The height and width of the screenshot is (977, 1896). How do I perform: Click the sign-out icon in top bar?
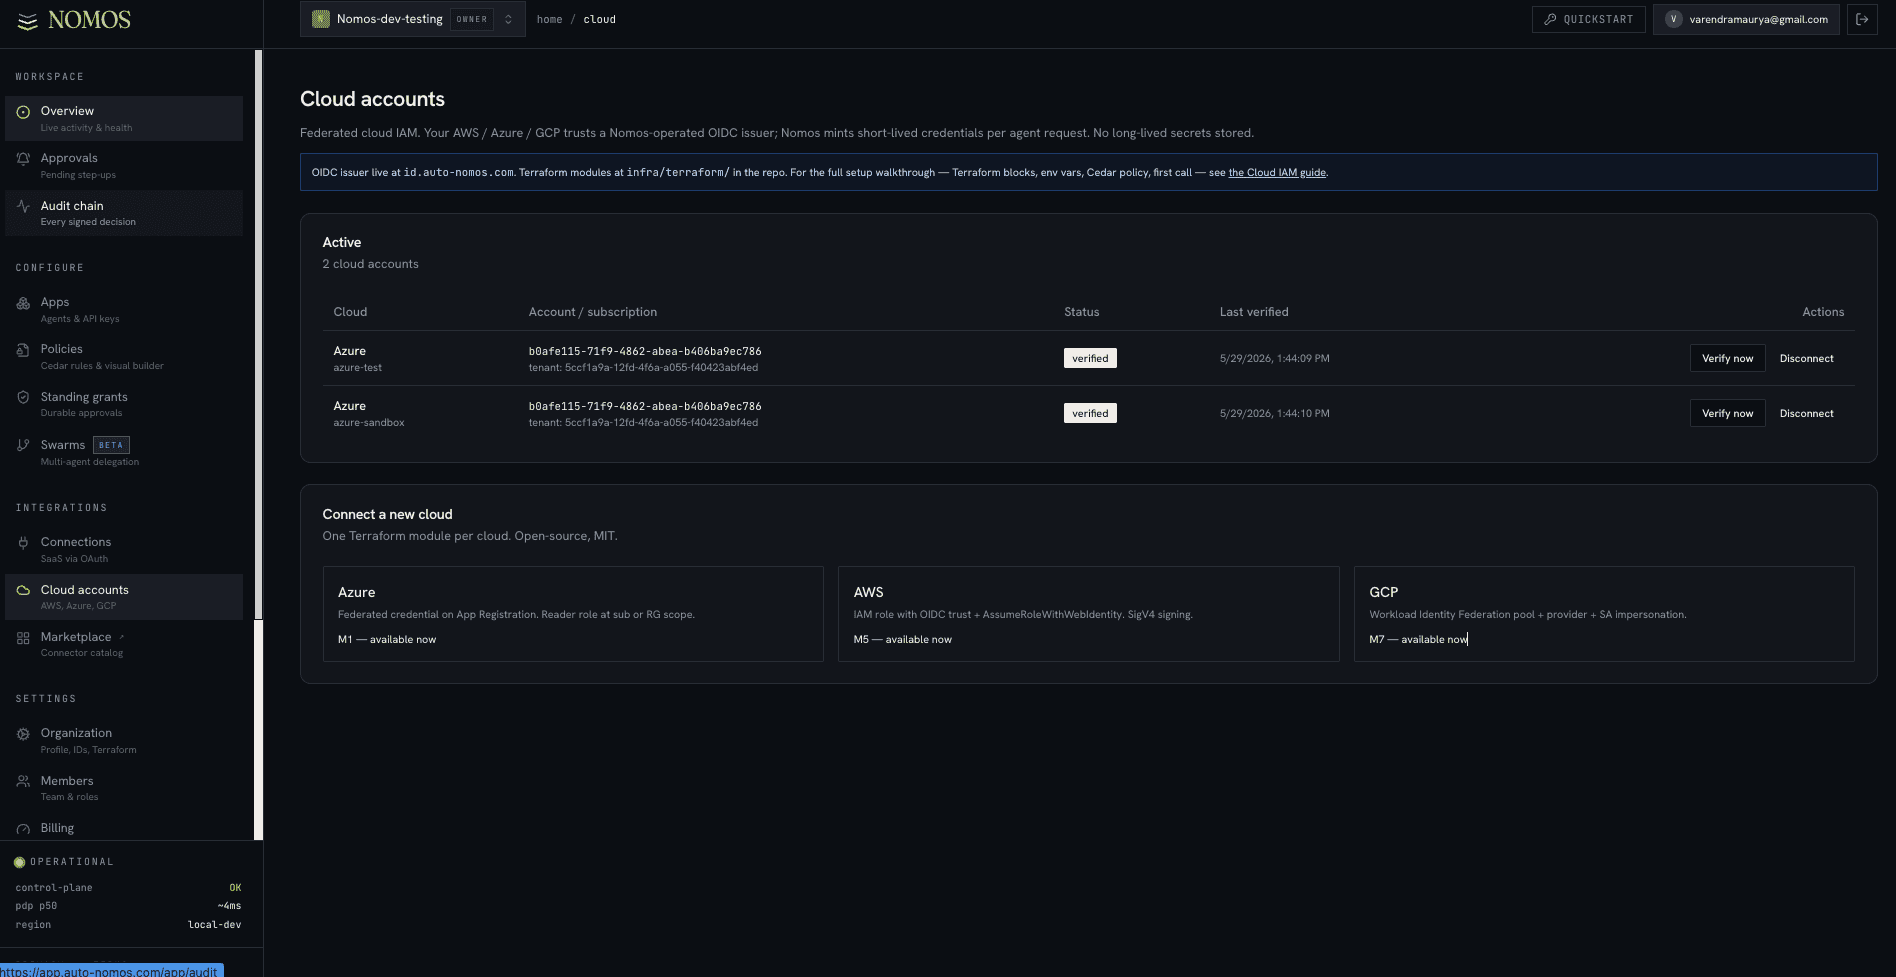tap(1862, 19)
